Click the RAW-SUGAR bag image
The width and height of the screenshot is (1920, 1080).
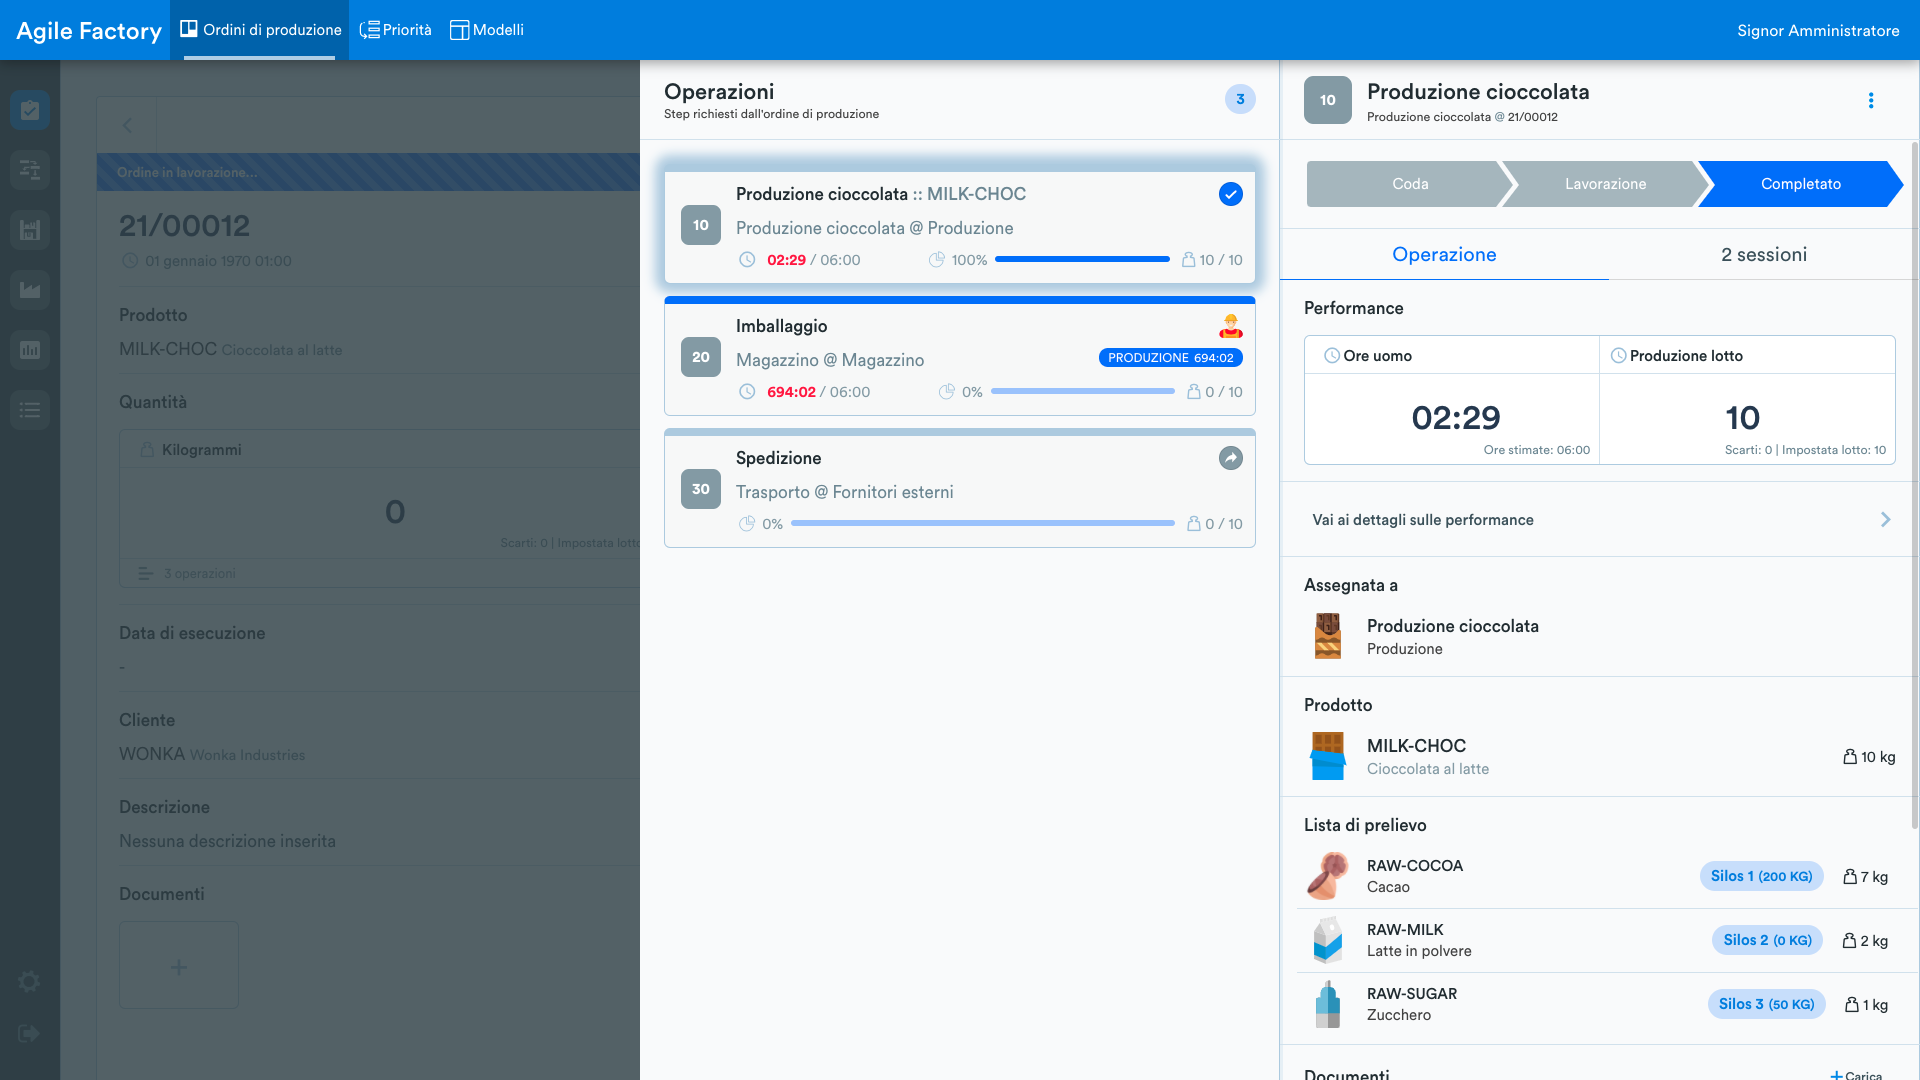tap(1328, 1004)
